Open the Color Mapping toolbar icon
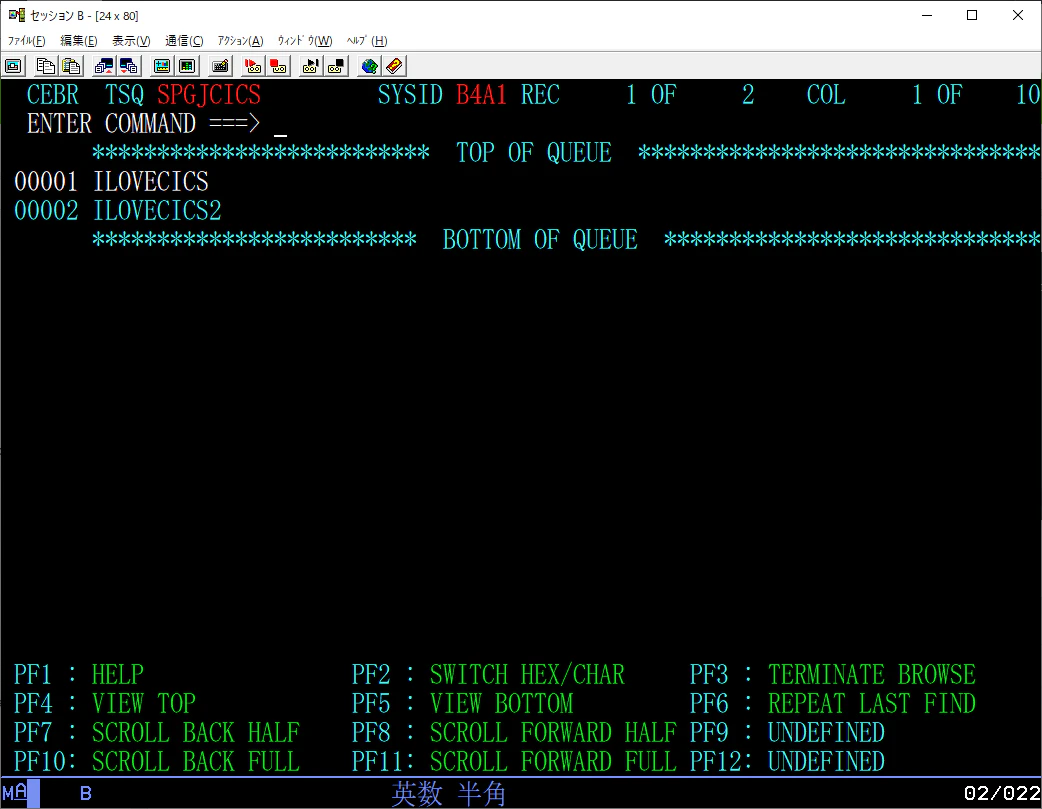1042x809 pixels. point(187,66)
